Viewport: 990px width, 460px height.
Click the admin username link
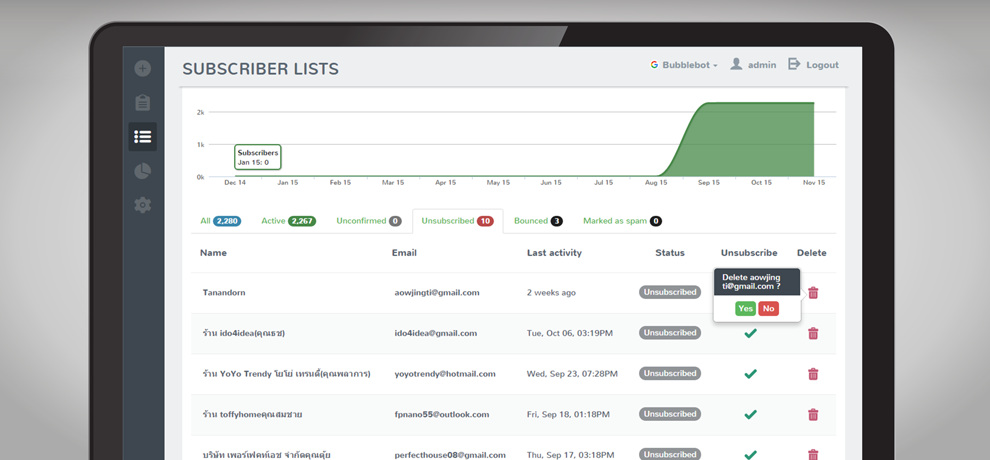point(762,65)
